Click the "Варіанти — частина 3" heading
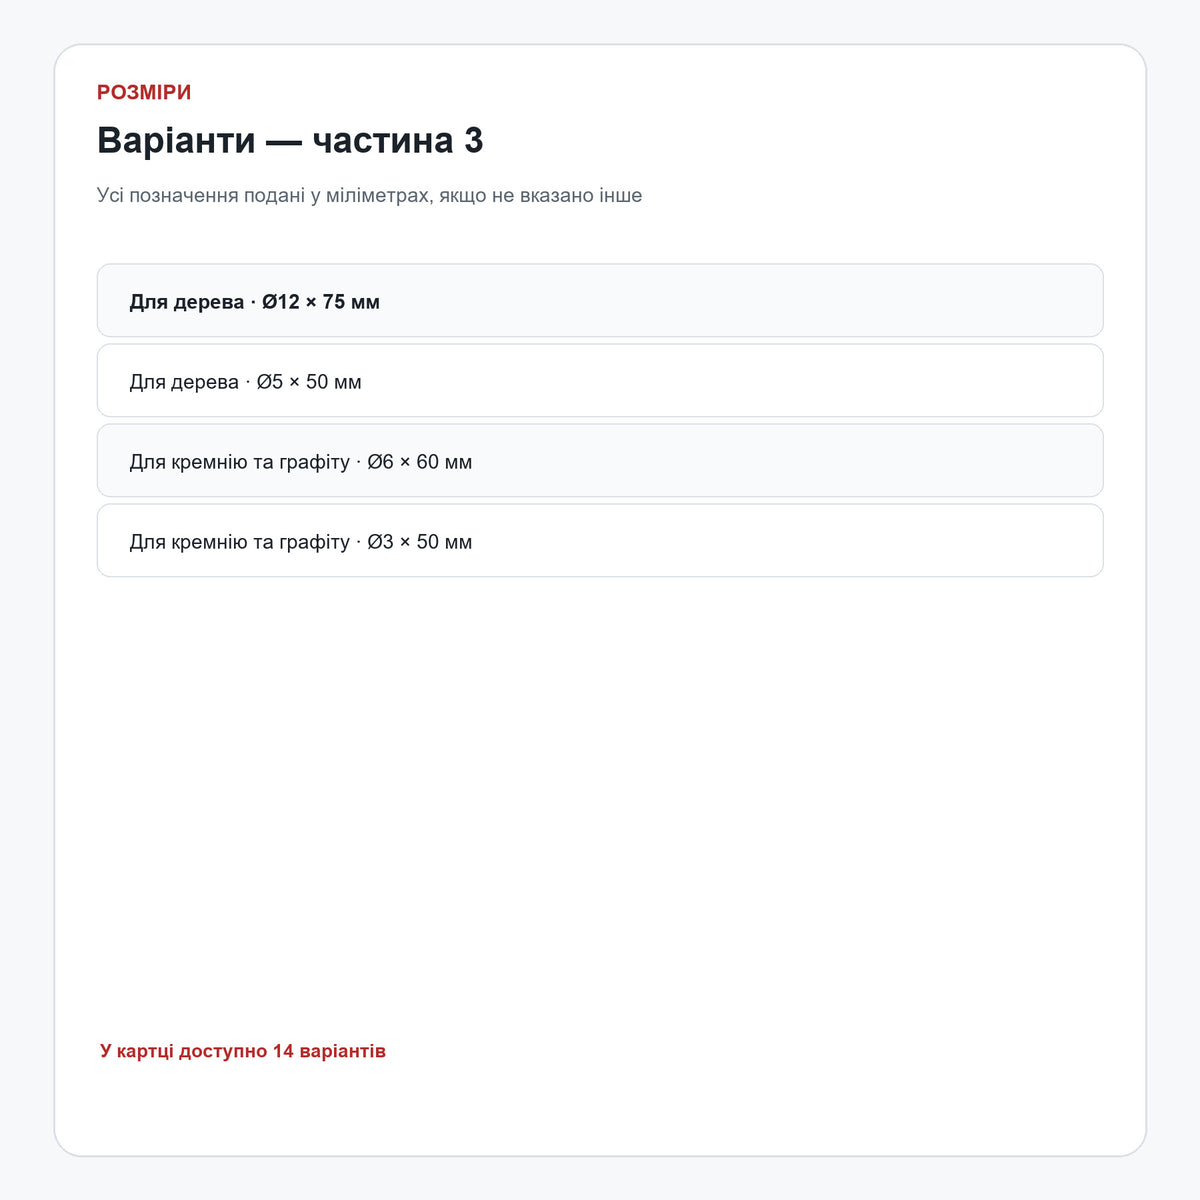This screenshot has width=1200, height=1200. pyautogui.click(x=290, y=140)
